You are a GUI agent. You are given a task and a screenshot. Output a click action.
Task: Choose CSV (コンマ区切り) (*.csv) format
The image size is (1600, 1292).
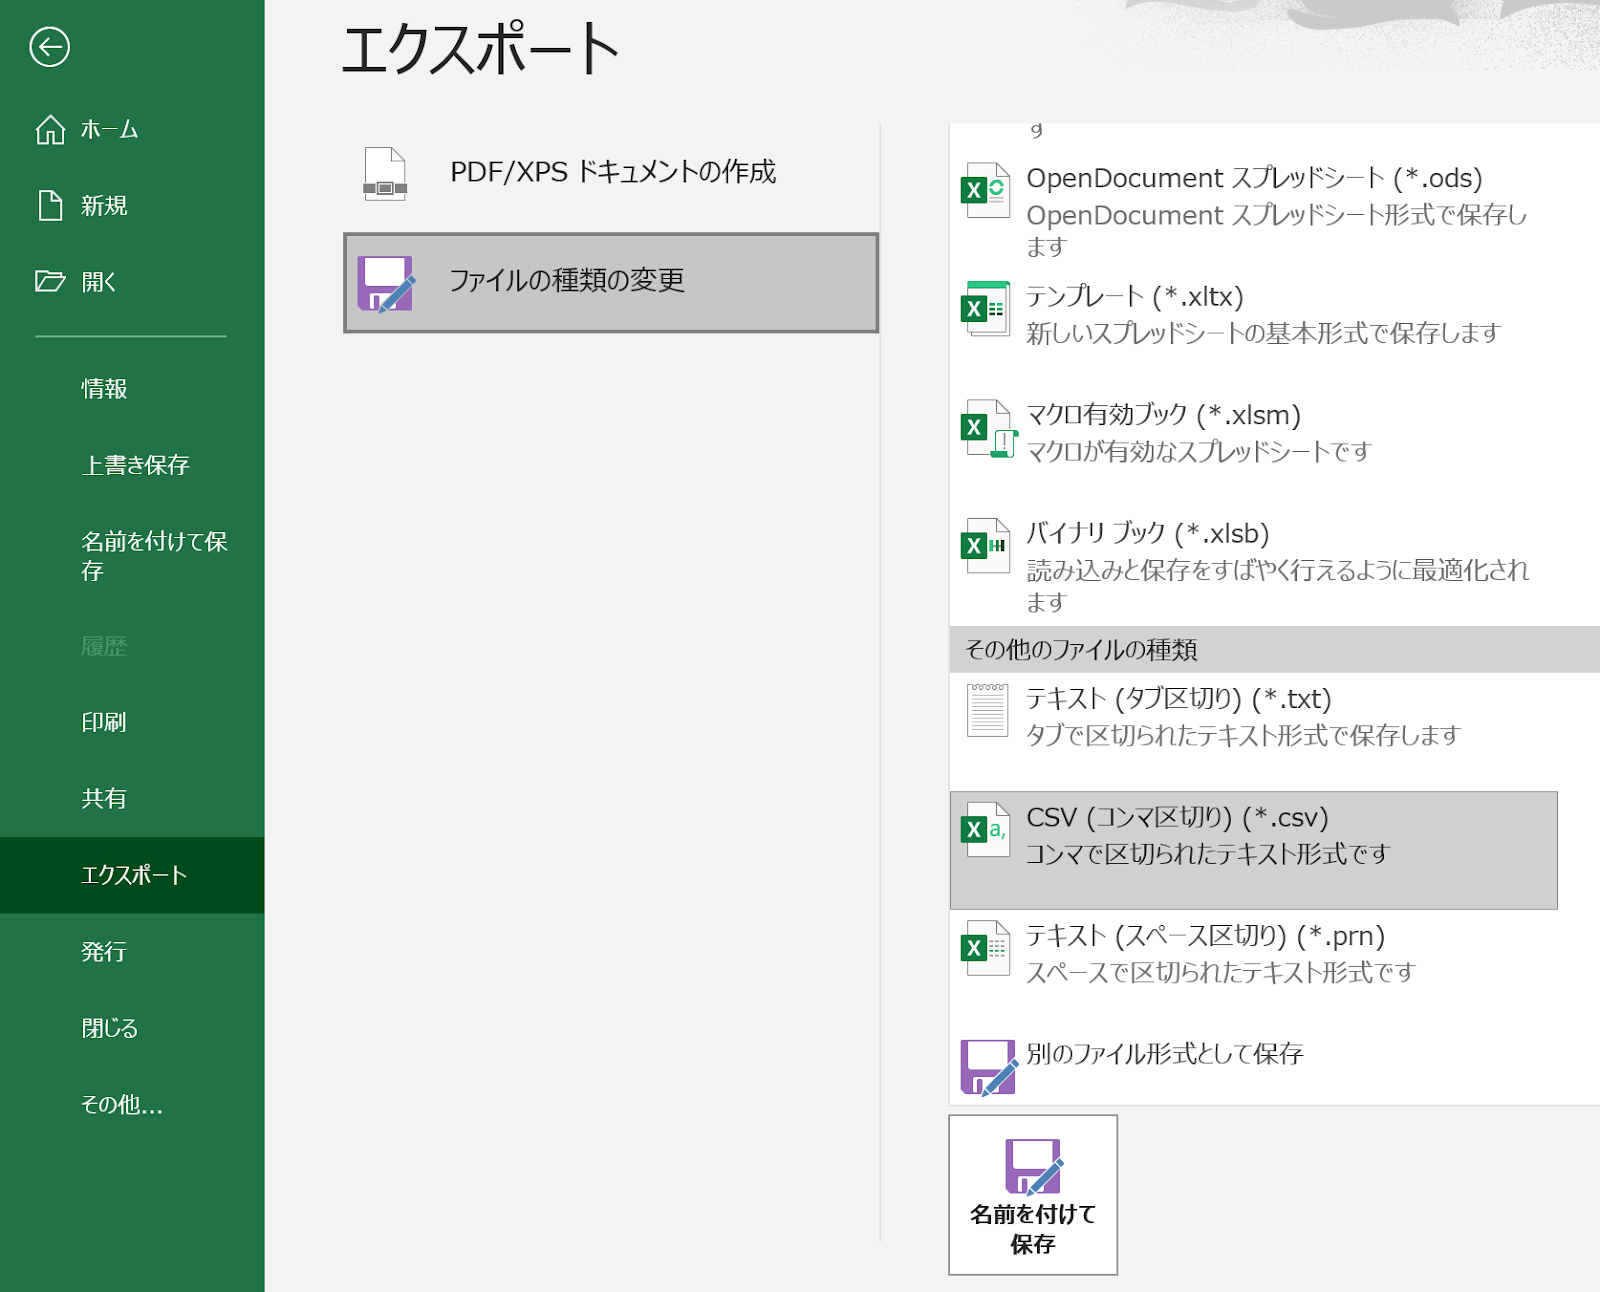coord(1254,850)
